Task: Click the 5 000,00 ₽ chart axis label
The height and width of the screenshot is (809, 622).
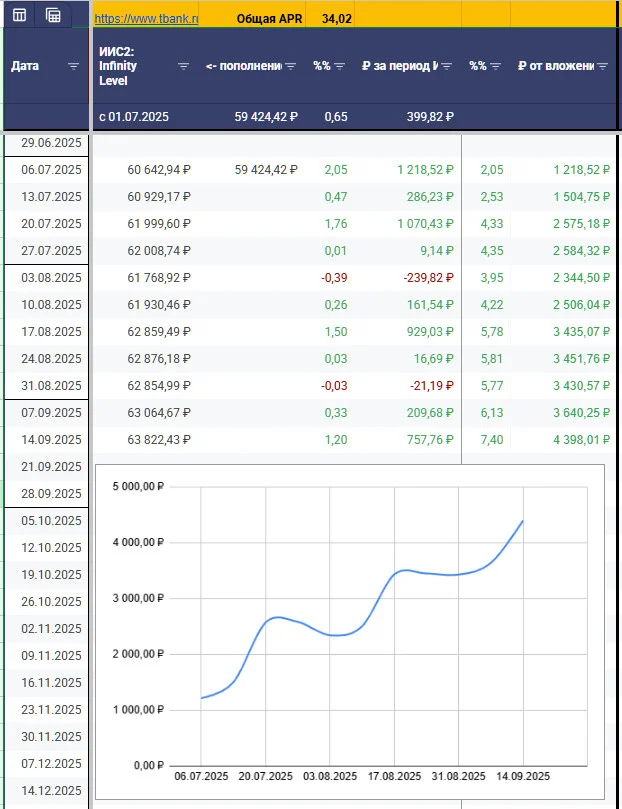Action: pos(138,487)
